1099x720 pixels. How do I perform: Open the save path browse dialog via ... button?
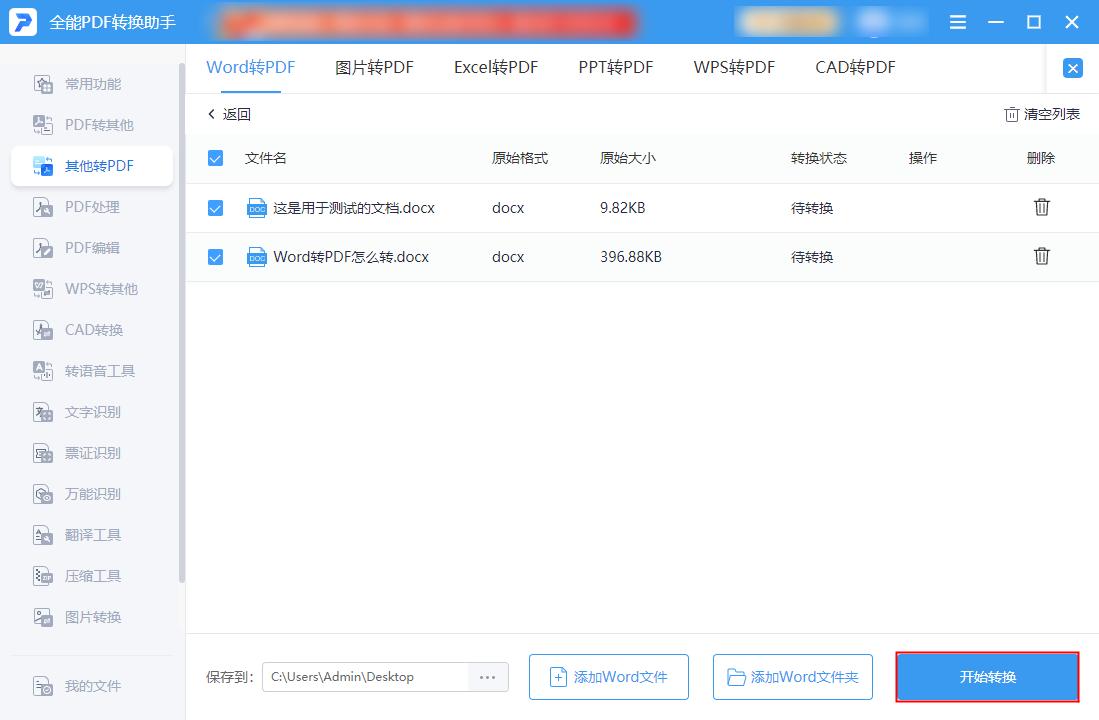point(487,677)
